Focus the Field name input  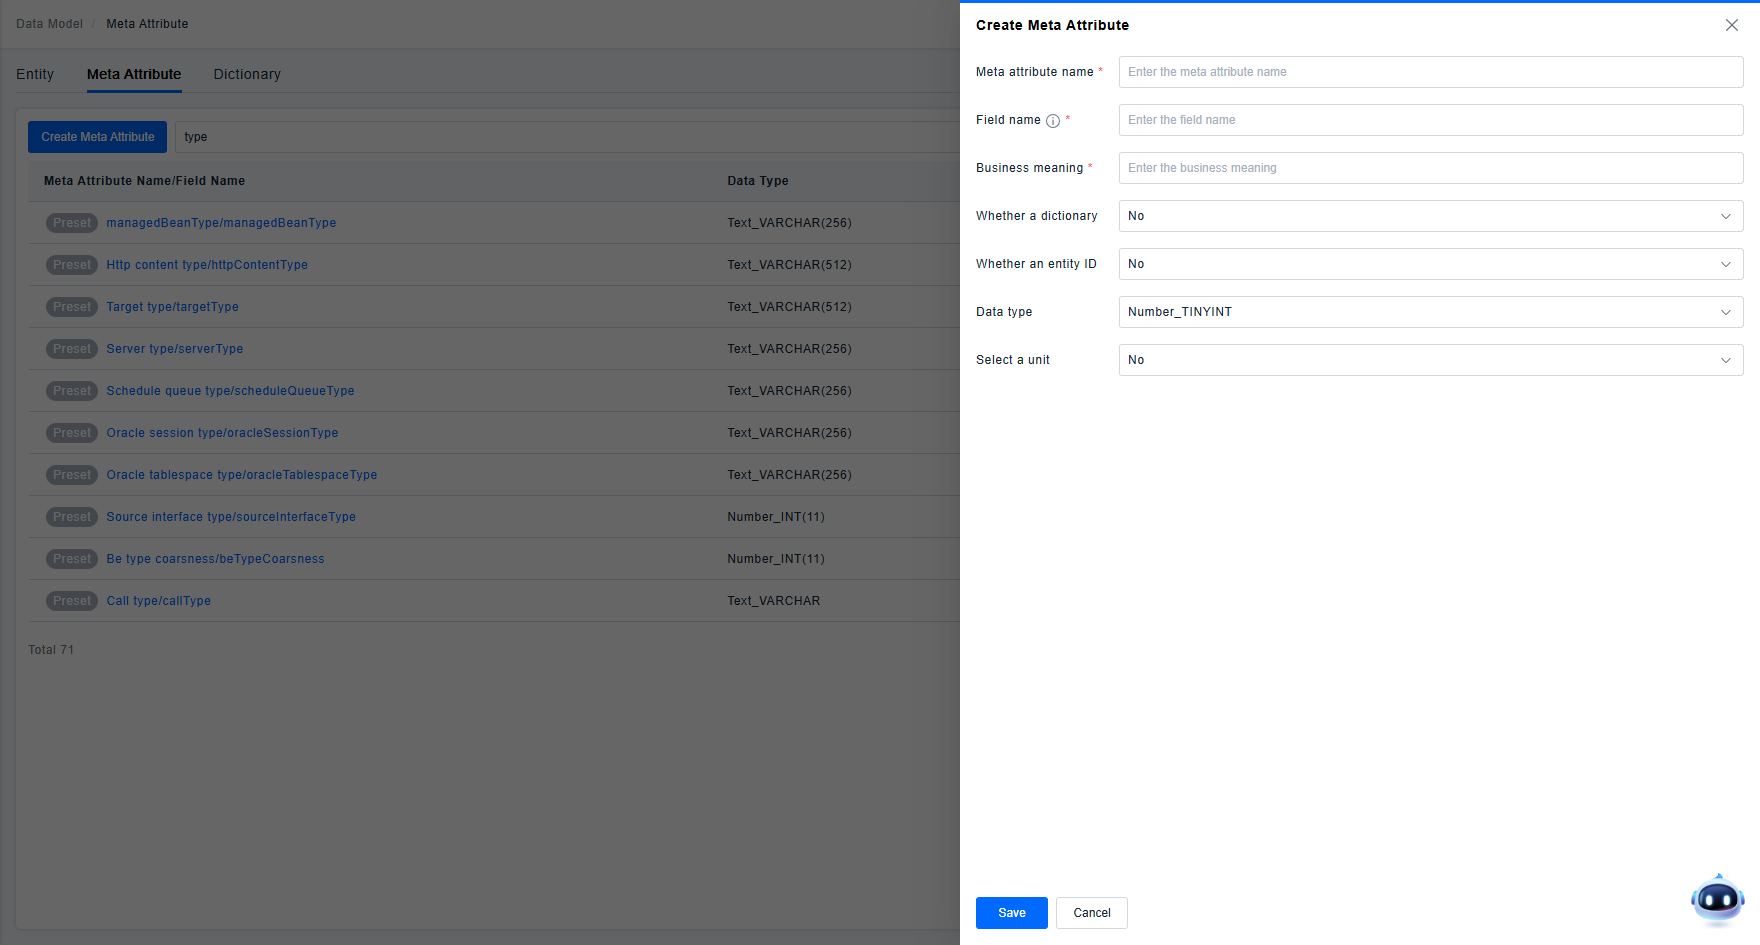[1430, 120]
